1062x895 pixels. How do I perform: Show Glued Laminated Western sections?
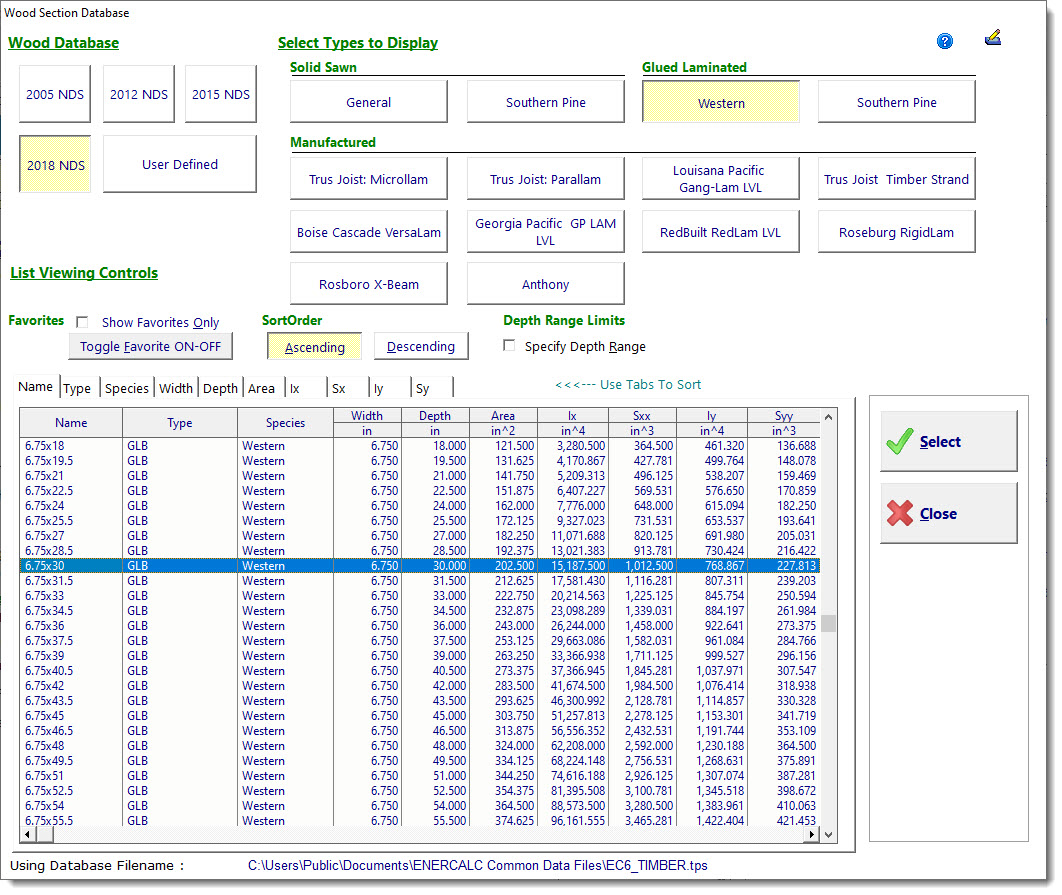click(x=721, y=102)
